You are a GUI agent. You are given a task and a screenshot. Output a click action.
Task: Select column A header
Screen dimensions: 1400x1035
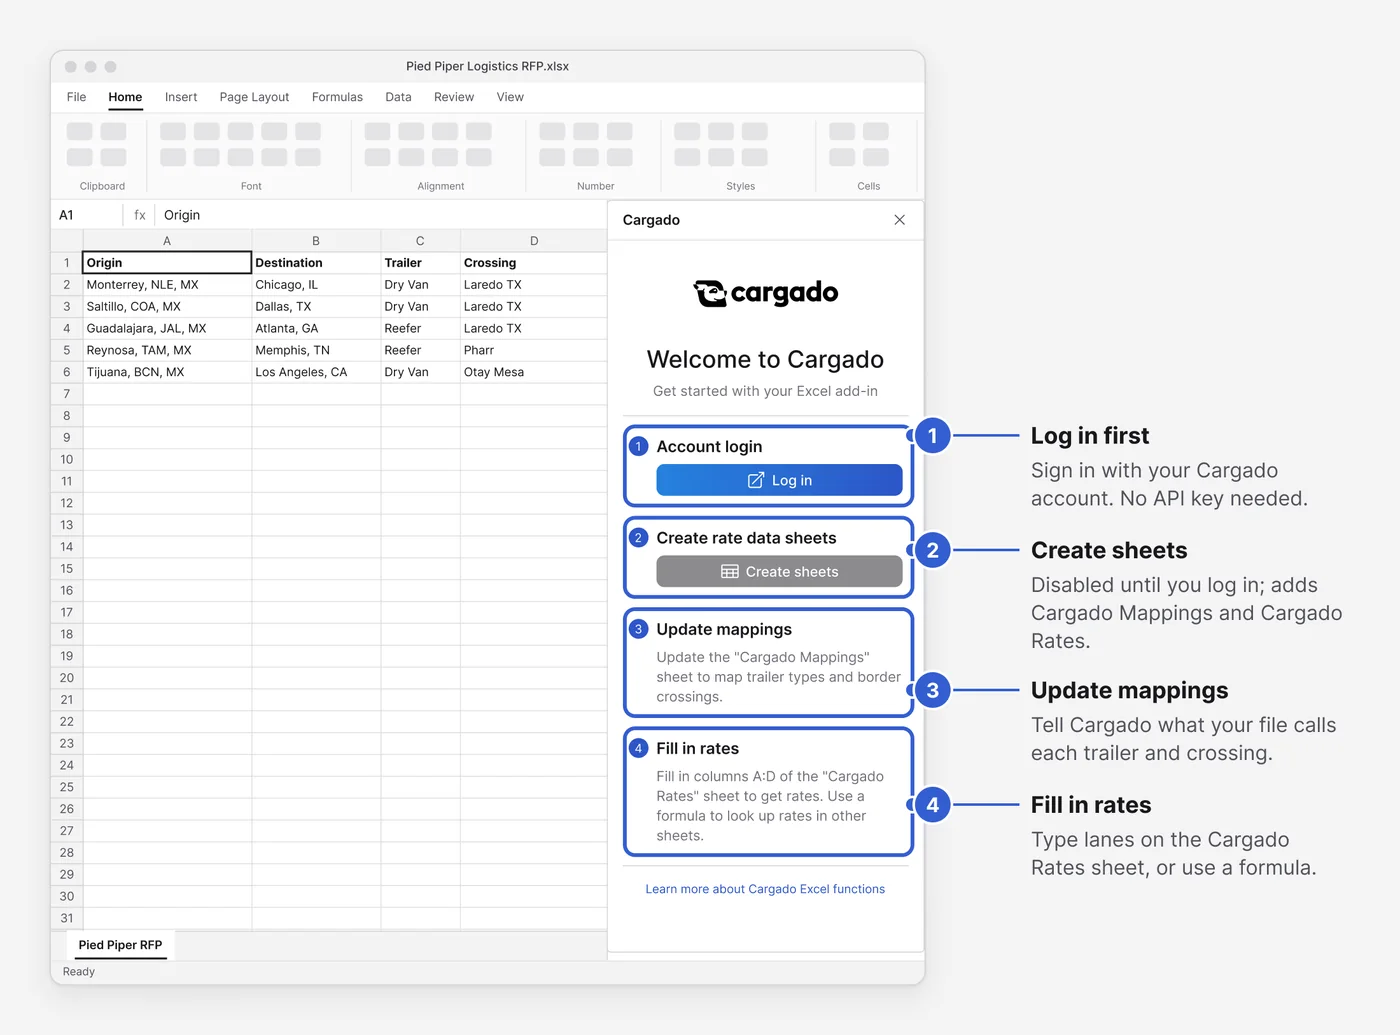tap(167, 241)
